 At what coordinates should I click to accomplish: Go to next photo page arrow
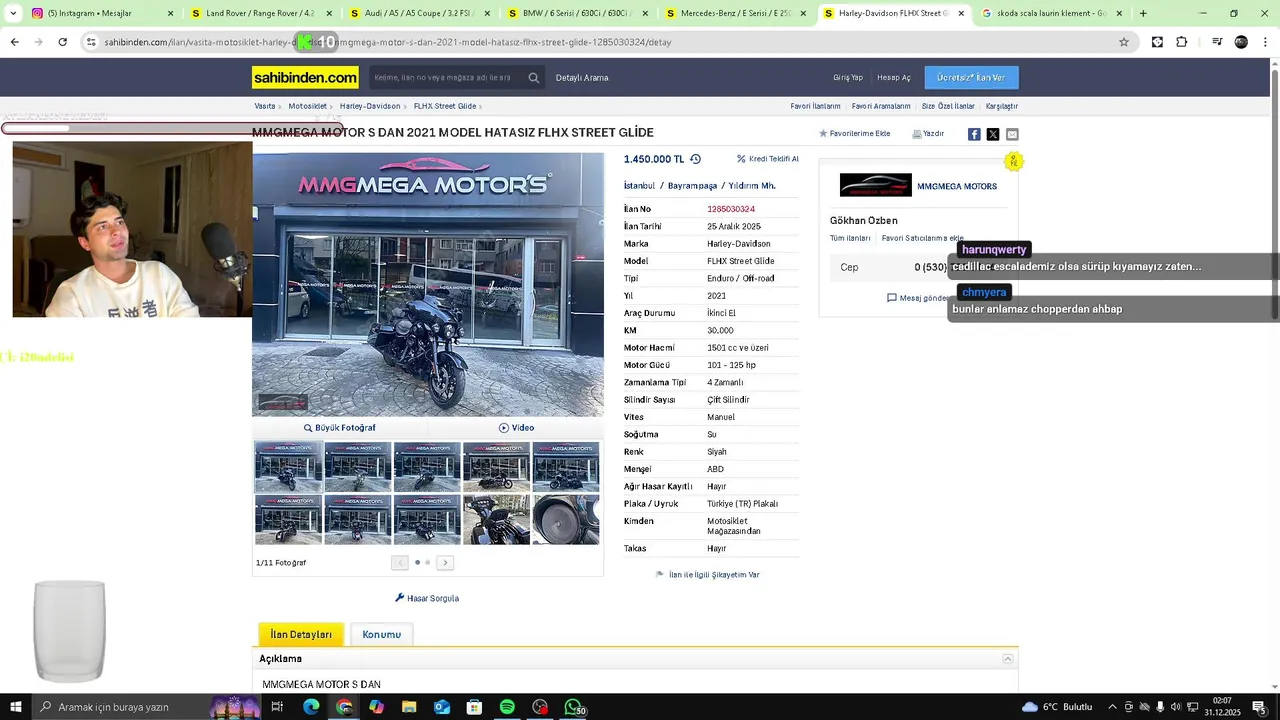coord(445,563)
